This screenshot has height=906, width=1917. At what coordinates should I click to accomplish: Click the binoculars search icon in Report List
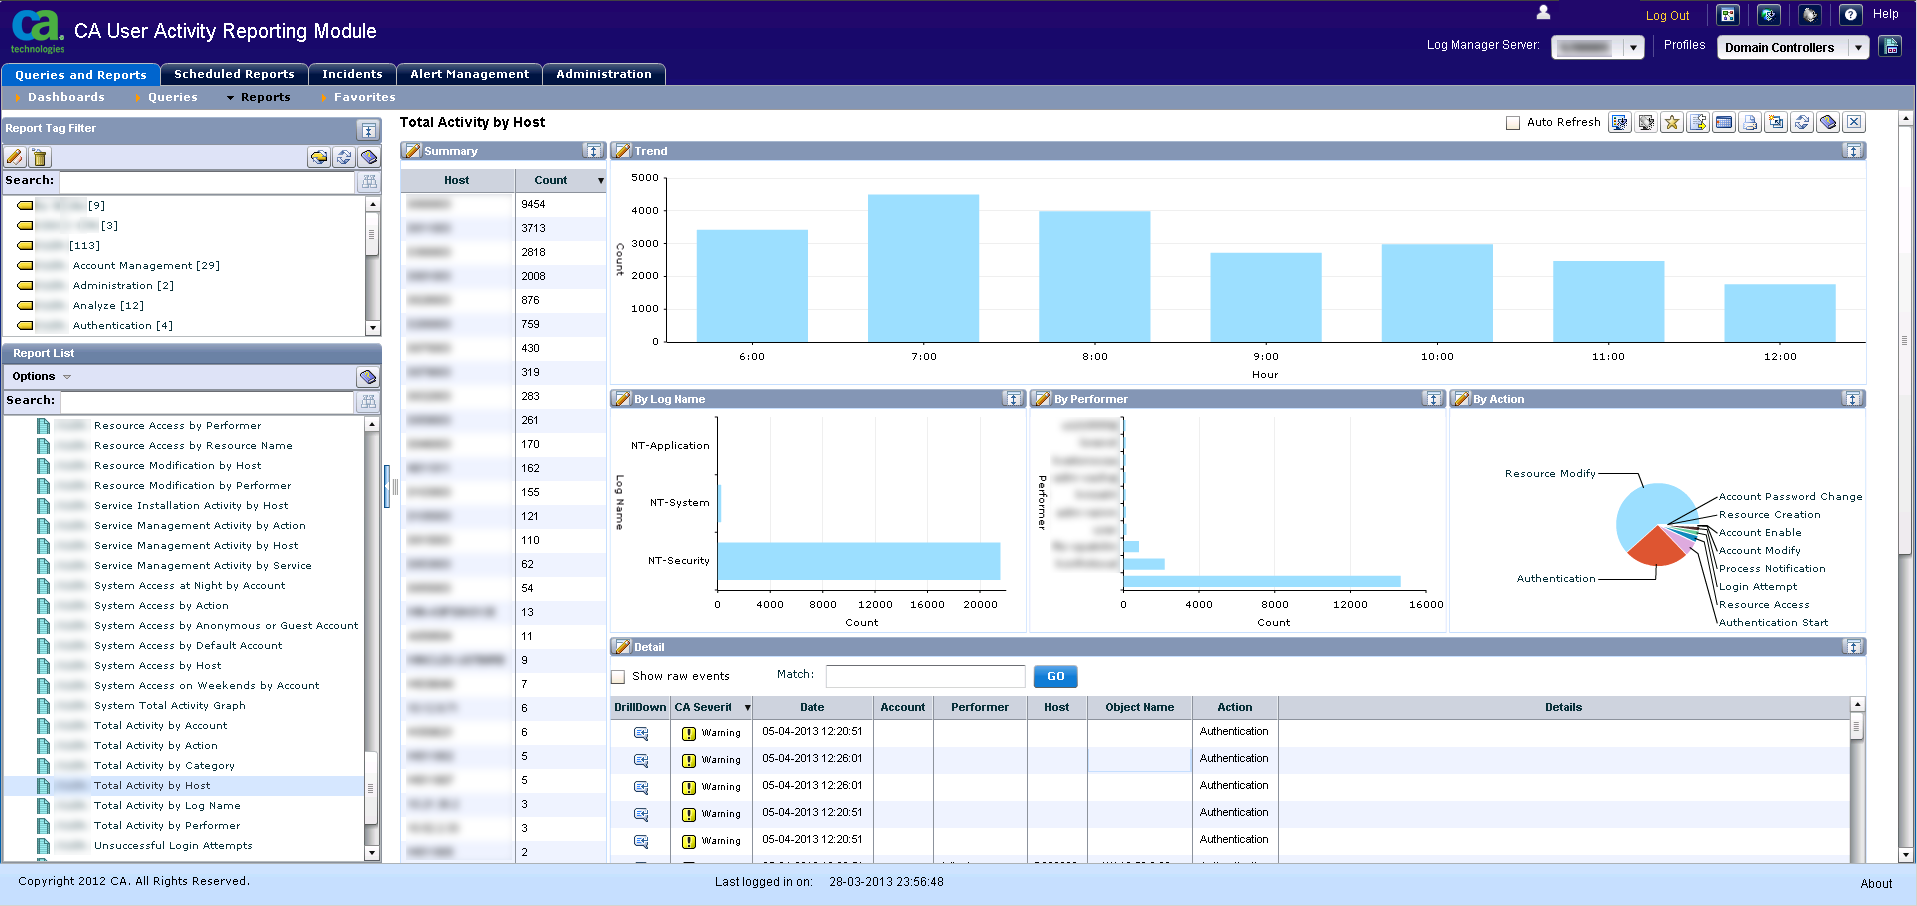coord(369,401)
